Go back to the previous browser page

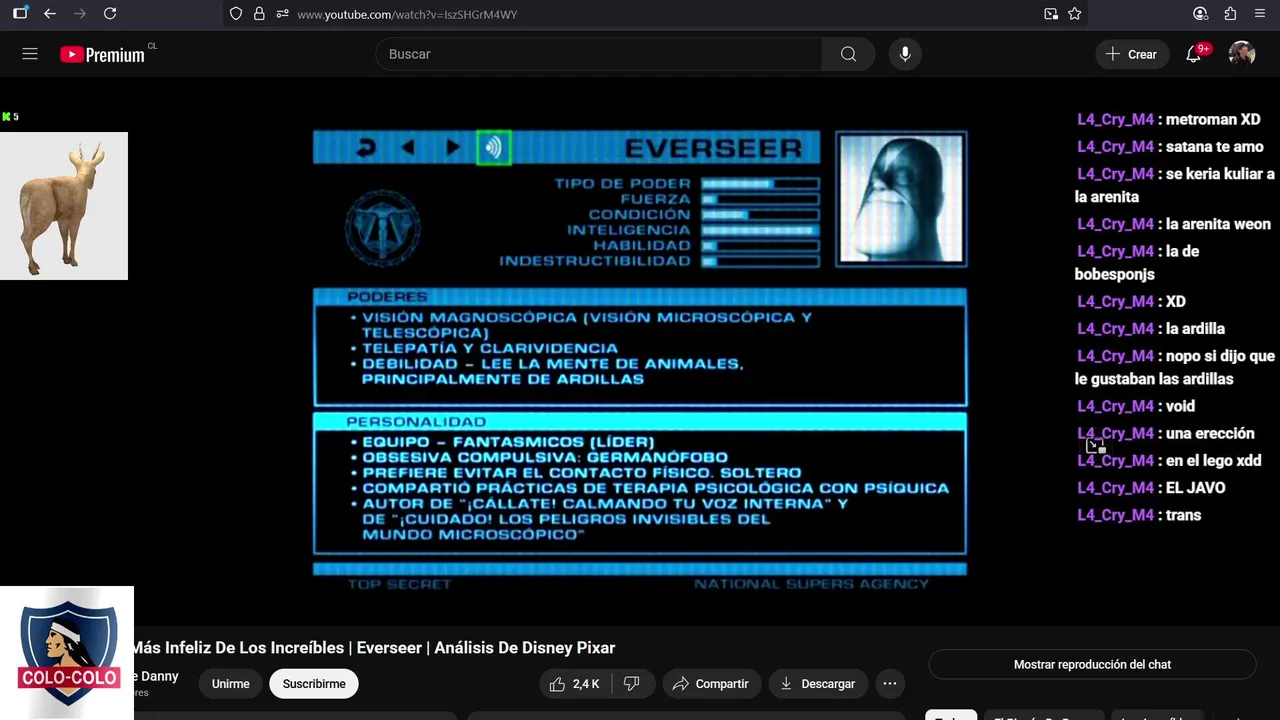[50, 14]
